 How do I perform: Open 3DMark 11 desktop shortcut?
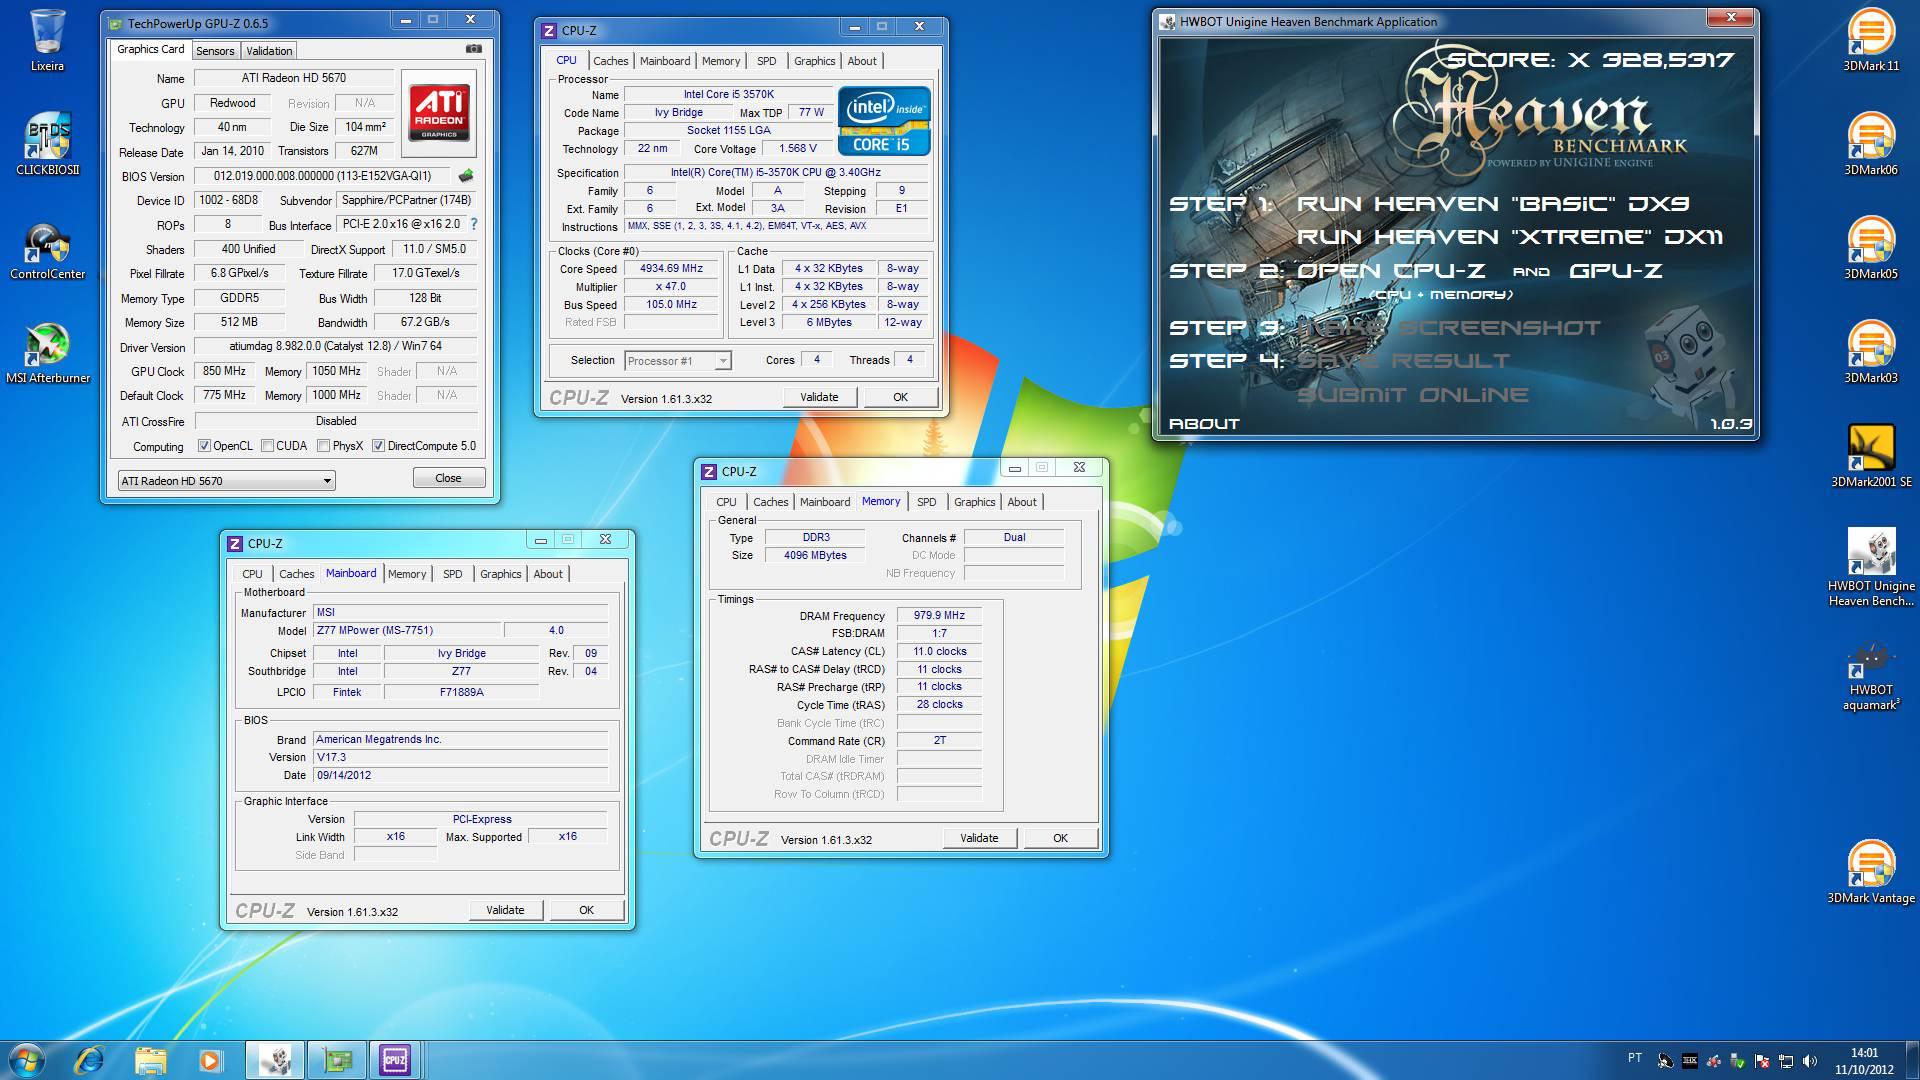pos(1870,40)
